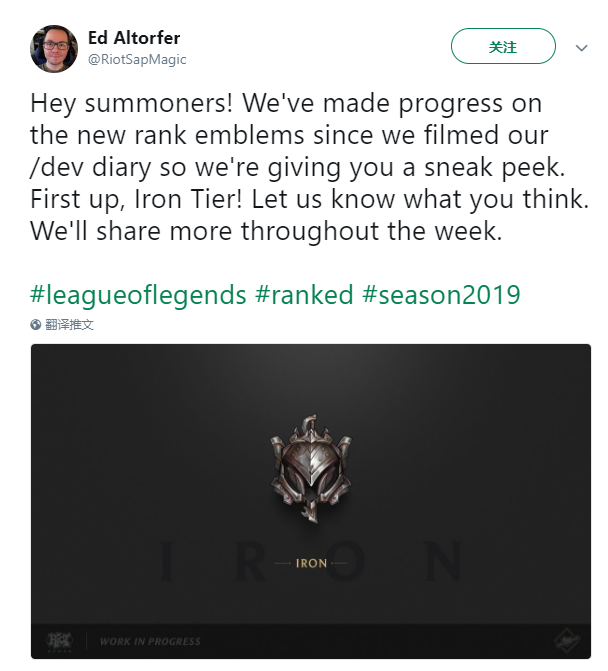Click the large faded letter I
Screen dimensions: 608x671
pos(167,561)
